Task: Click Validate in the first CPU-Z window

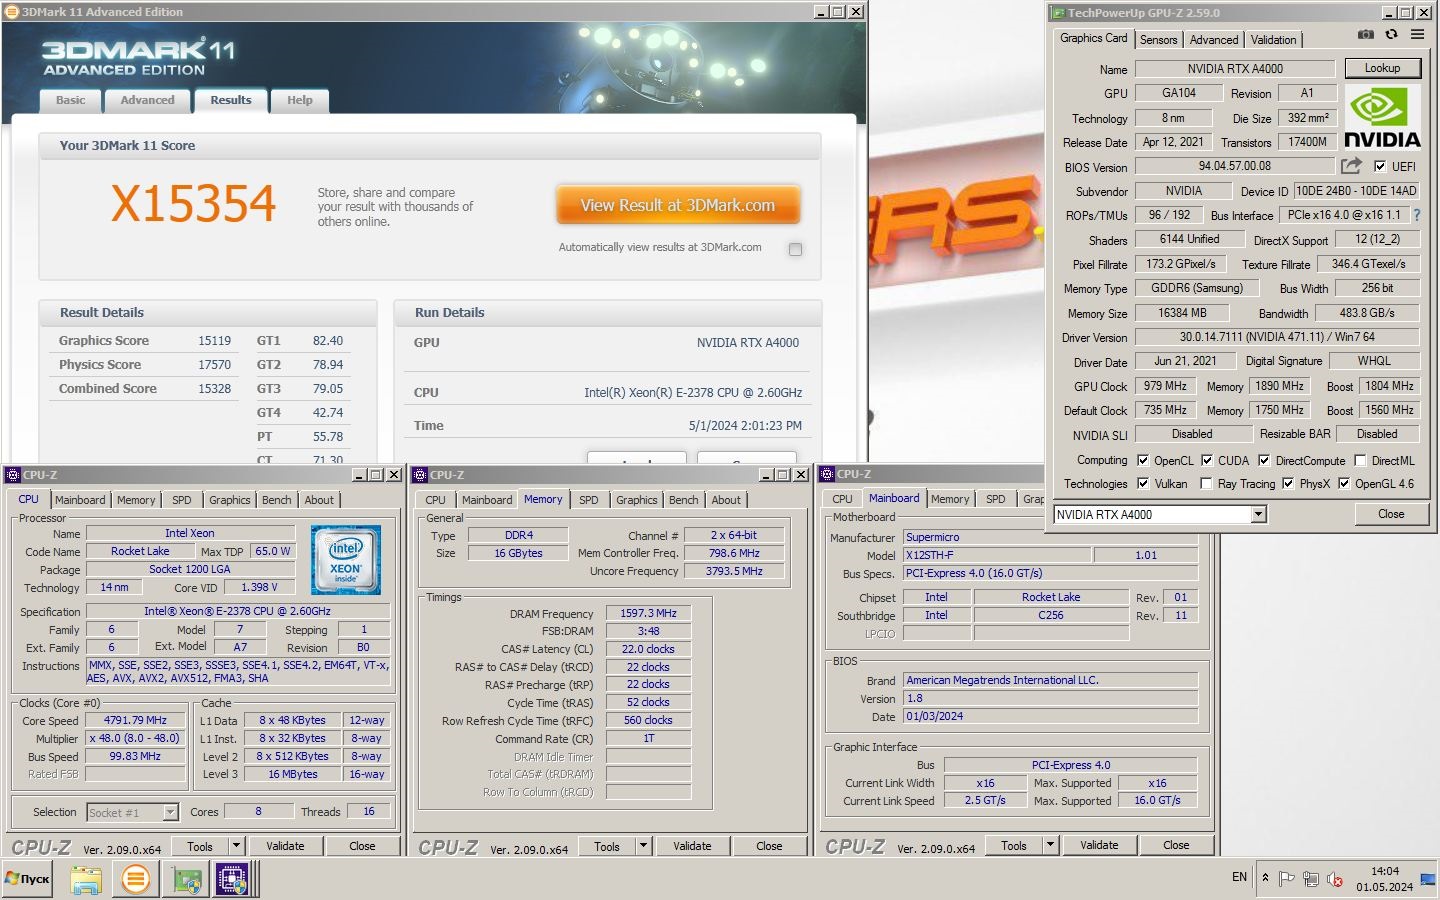Action: pyautogui.click(x=285, y=846)
